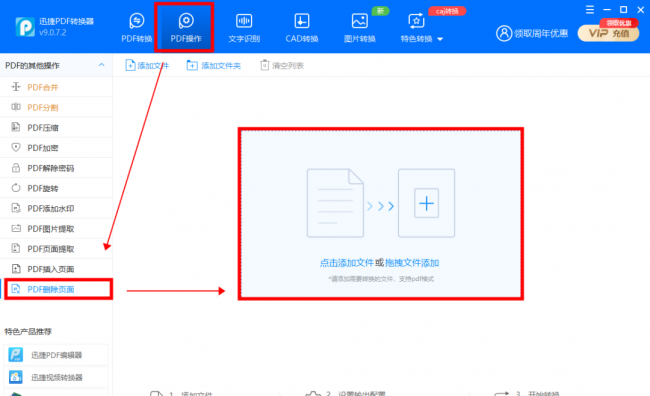Click the 特色转换 star icon
650x396 pixels.
click(416, 21)
